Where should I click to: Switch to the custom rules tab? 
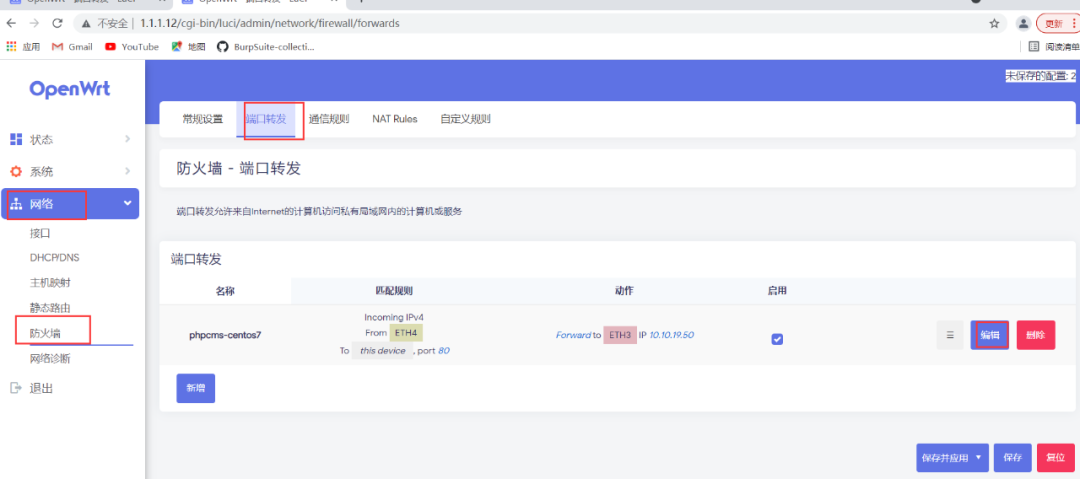466,119
